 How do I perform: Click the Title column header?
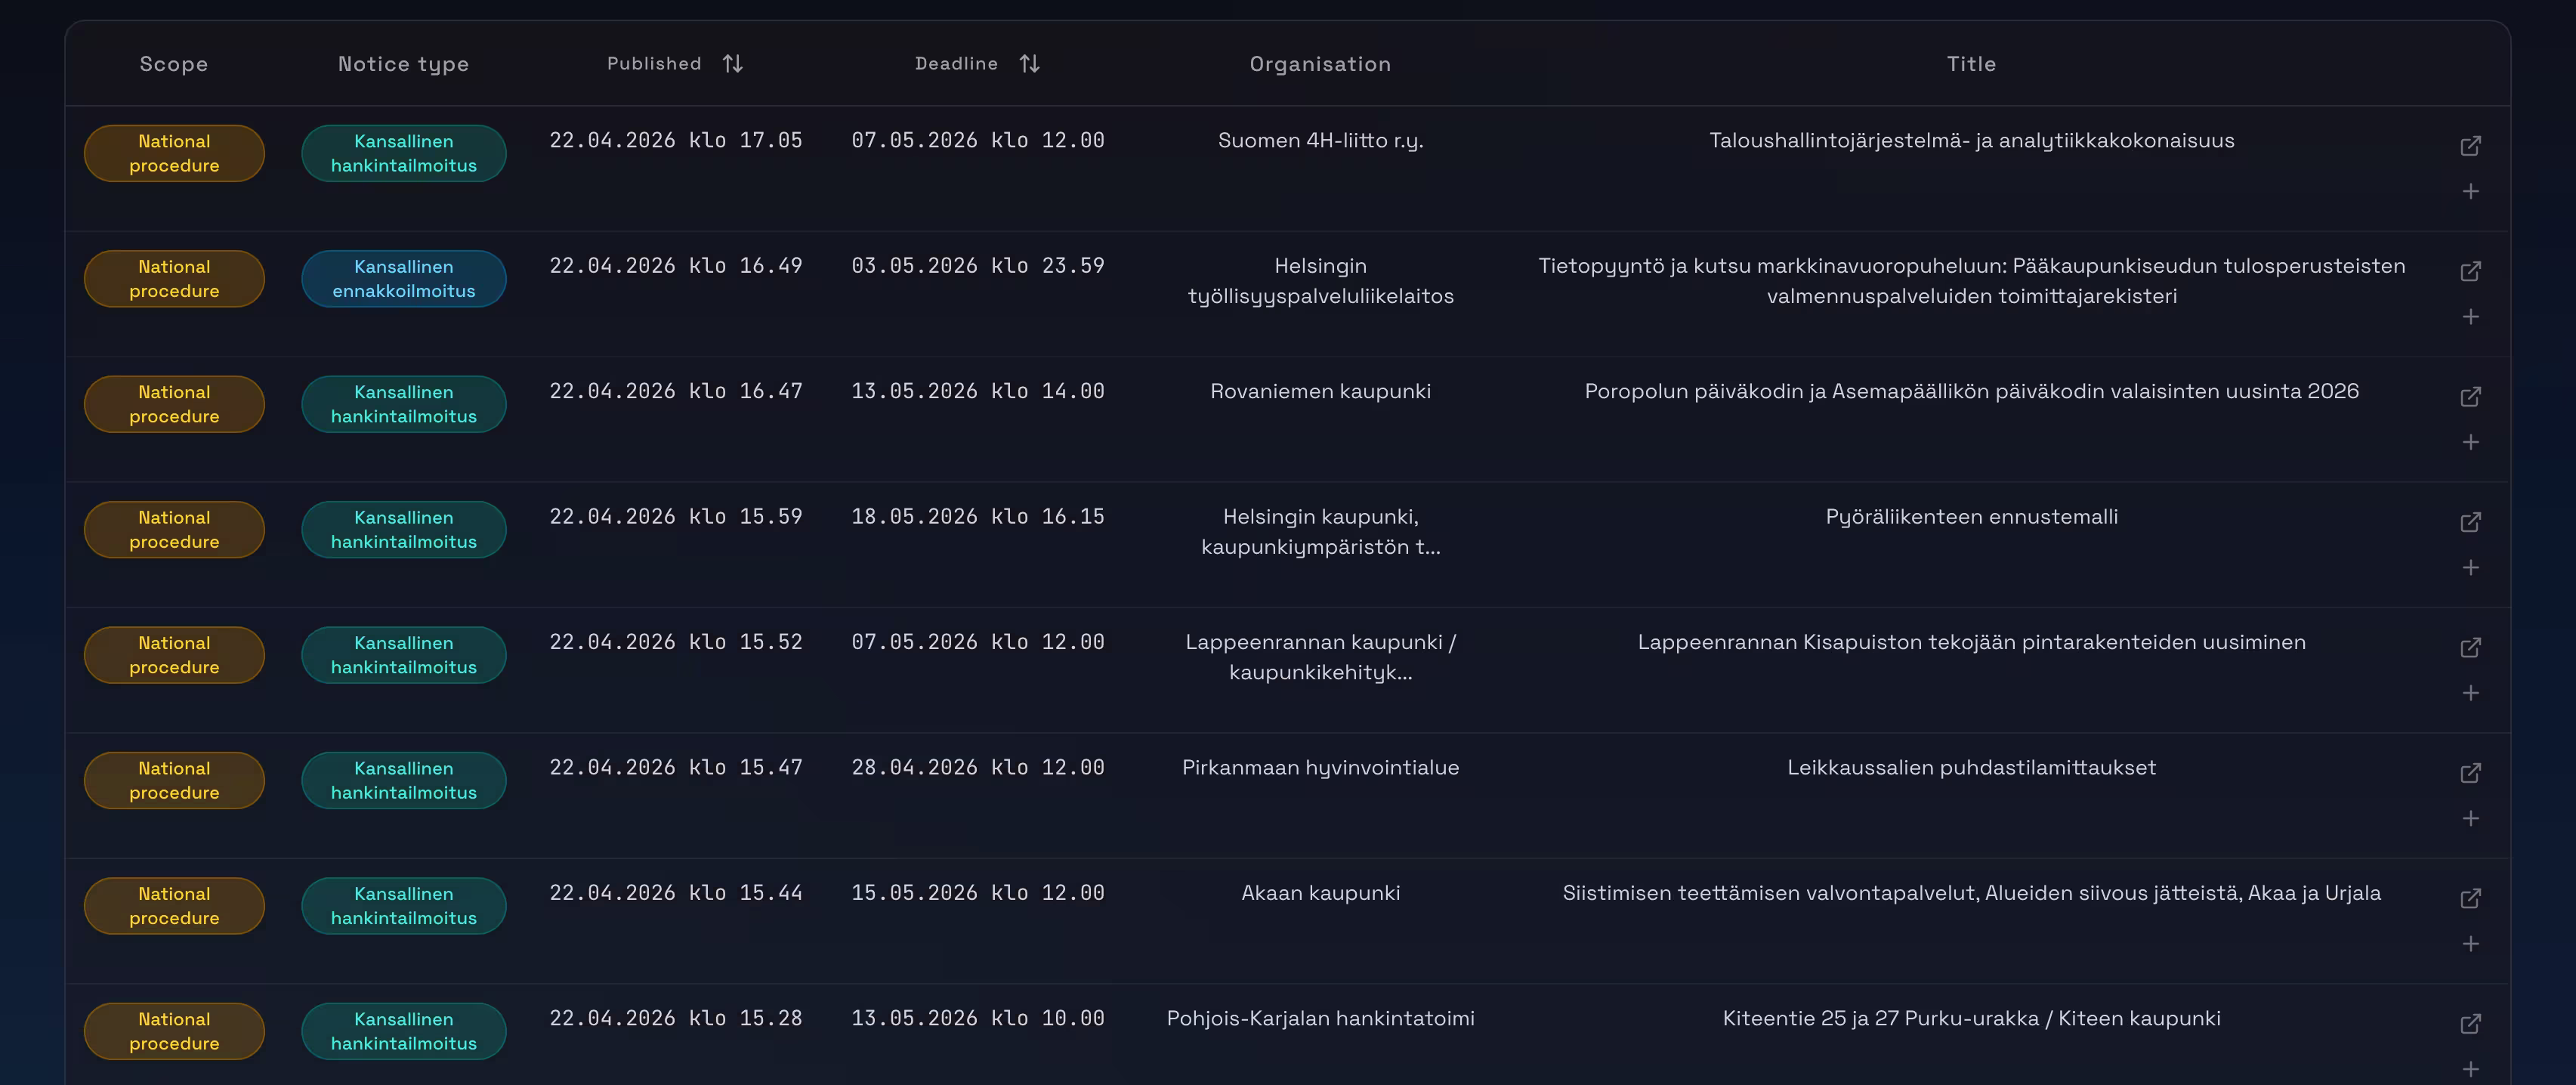point(1970,64)
